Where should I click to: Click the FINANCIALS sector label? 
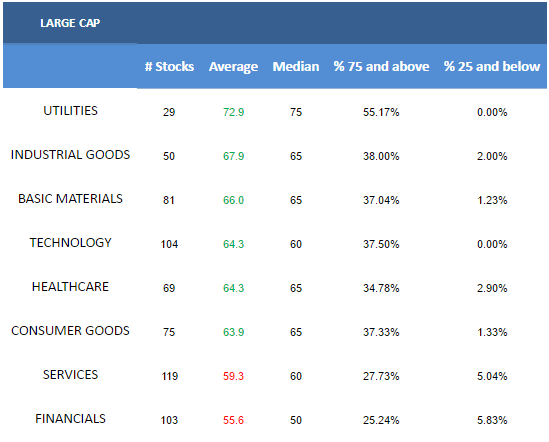(x=70, y=419)
